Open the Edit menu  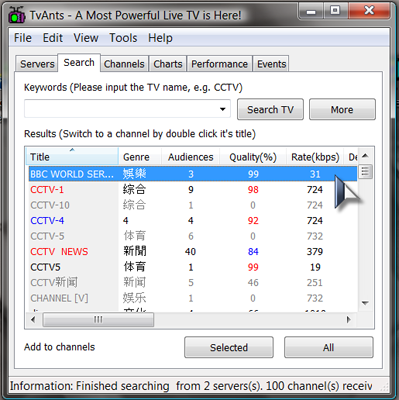tap(52, 38)
